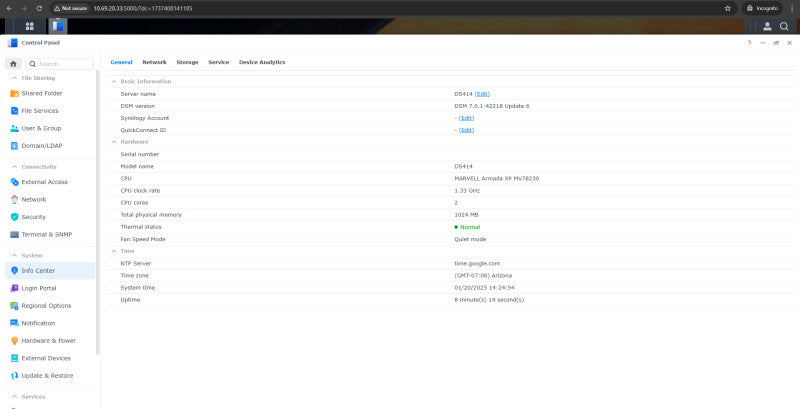Image resolution: width=800 pixels, height=409 pixels.
Task: Click the browser address bar URL
Action: coord(143,8)
